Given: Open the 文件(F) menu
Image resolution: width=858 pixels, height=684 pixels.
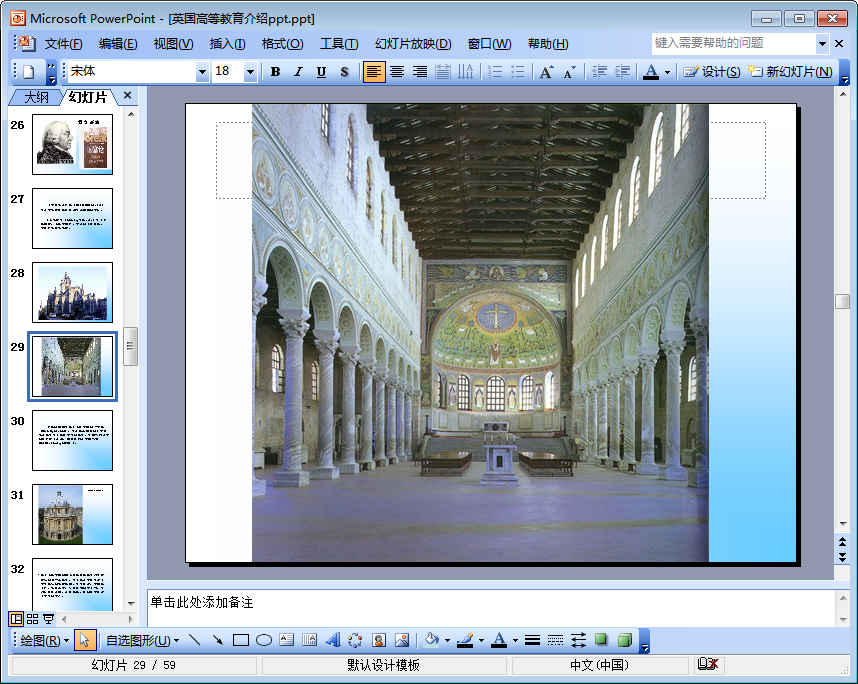Looking at the screenshot, I should pyautogui.click(x=63, y=44).
